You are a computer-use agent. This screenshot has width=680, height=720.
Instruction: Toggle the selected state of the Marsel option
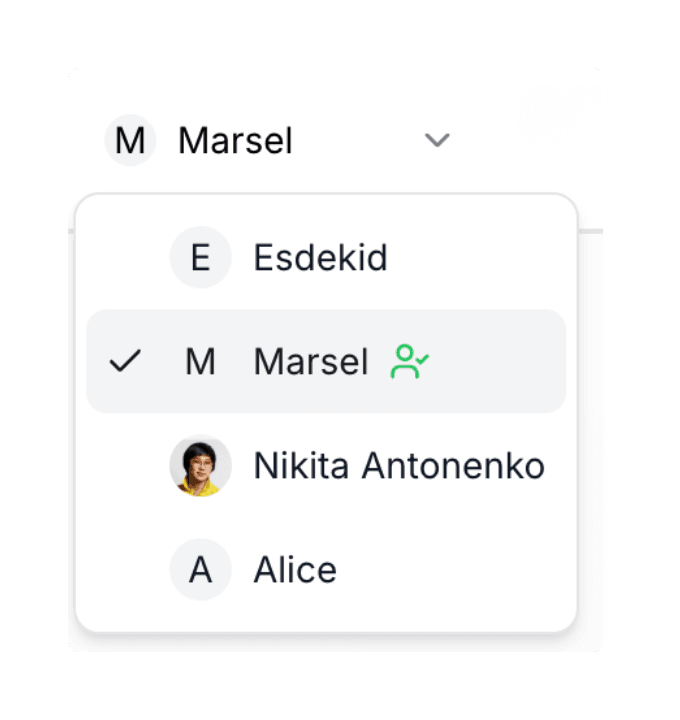point(326,361)
